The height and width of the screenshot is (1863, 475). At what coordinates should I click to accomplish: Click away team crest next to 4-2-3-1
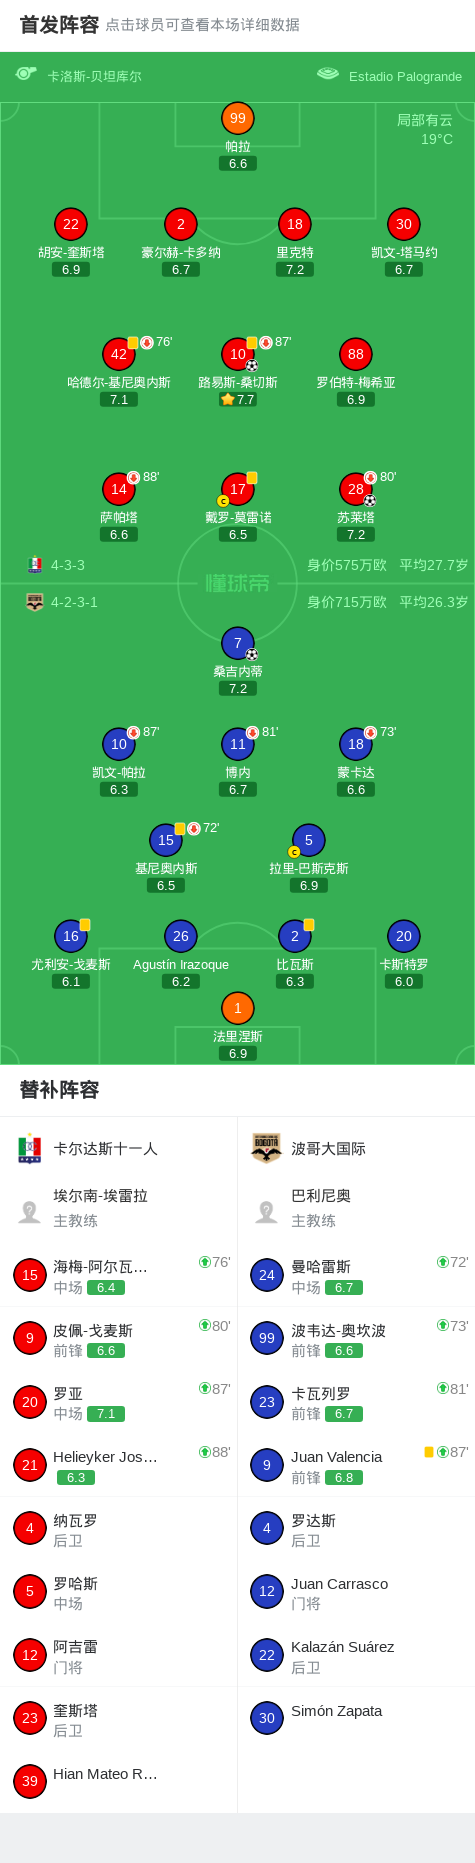coord(35,602)
